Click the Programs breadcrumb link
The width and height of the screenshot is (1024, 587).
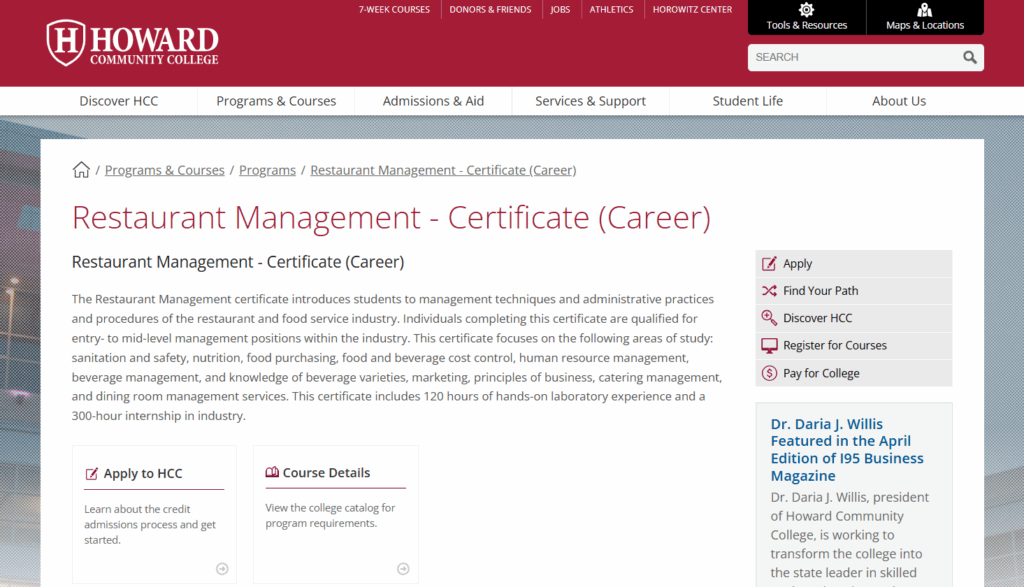click(x=267, y=170)
